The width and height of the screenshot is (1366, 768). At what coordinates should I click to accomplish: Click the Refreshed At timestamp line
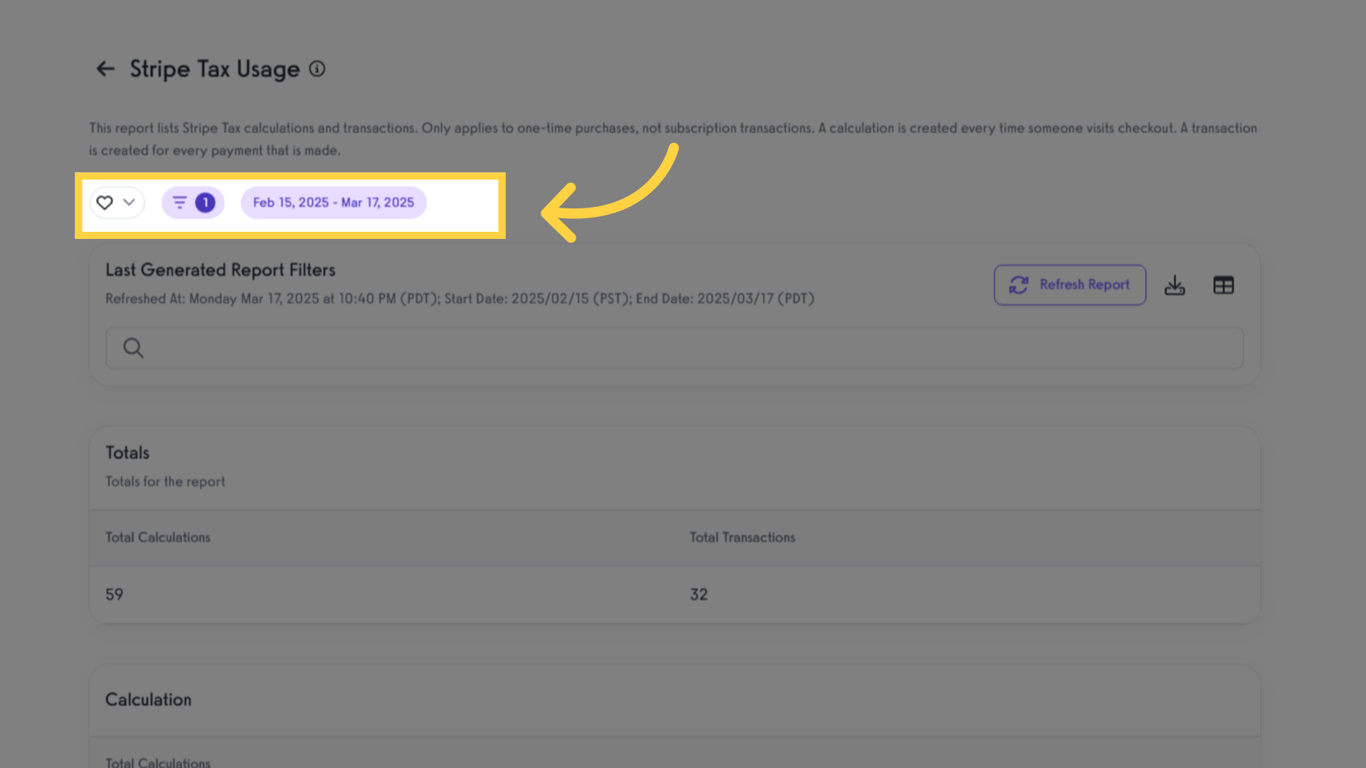[460, 299]
